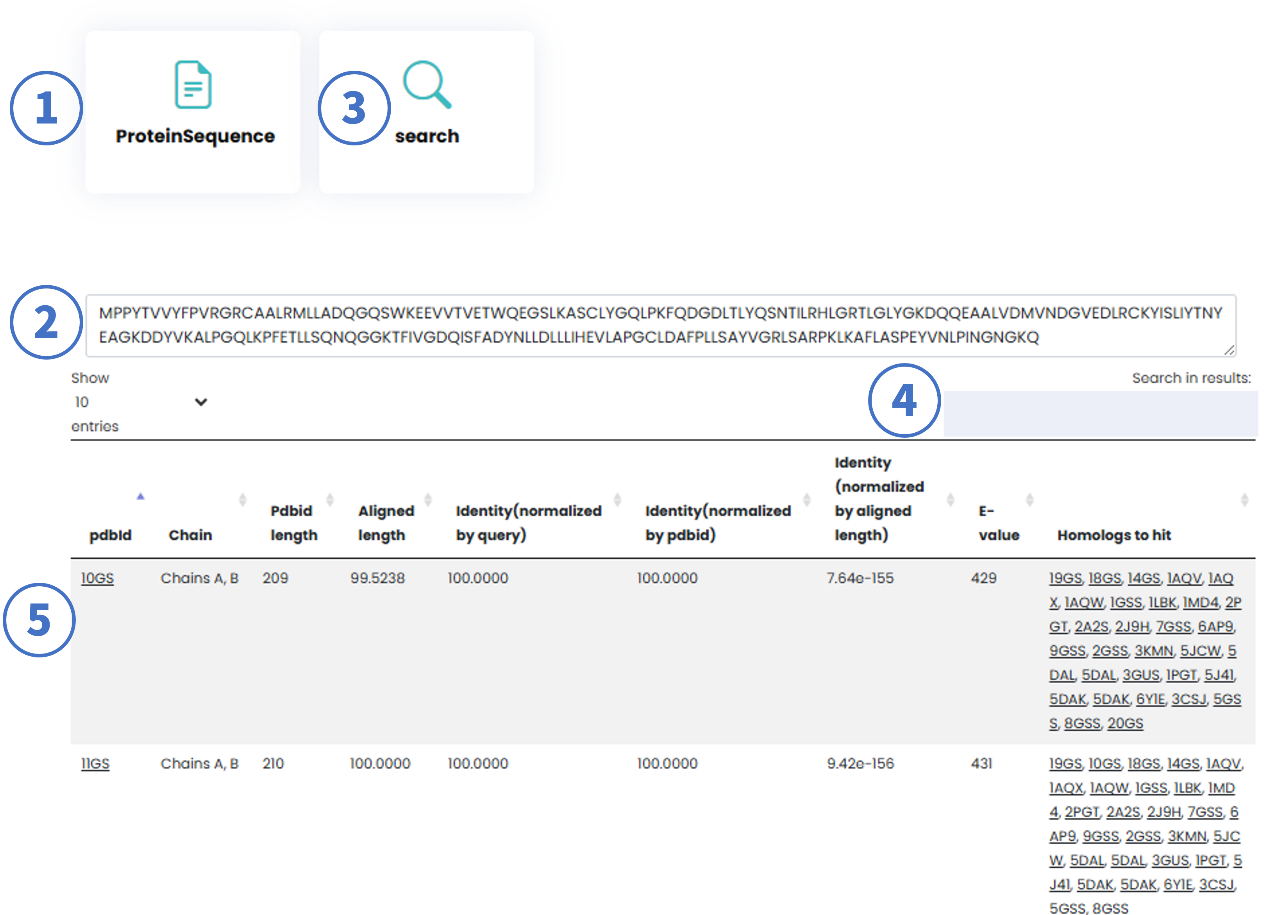The width and height of the screenshot is (1269, 915).
Task: Open homolog 6AP9 in the 10GS row
Action: tap(1215, 627)
